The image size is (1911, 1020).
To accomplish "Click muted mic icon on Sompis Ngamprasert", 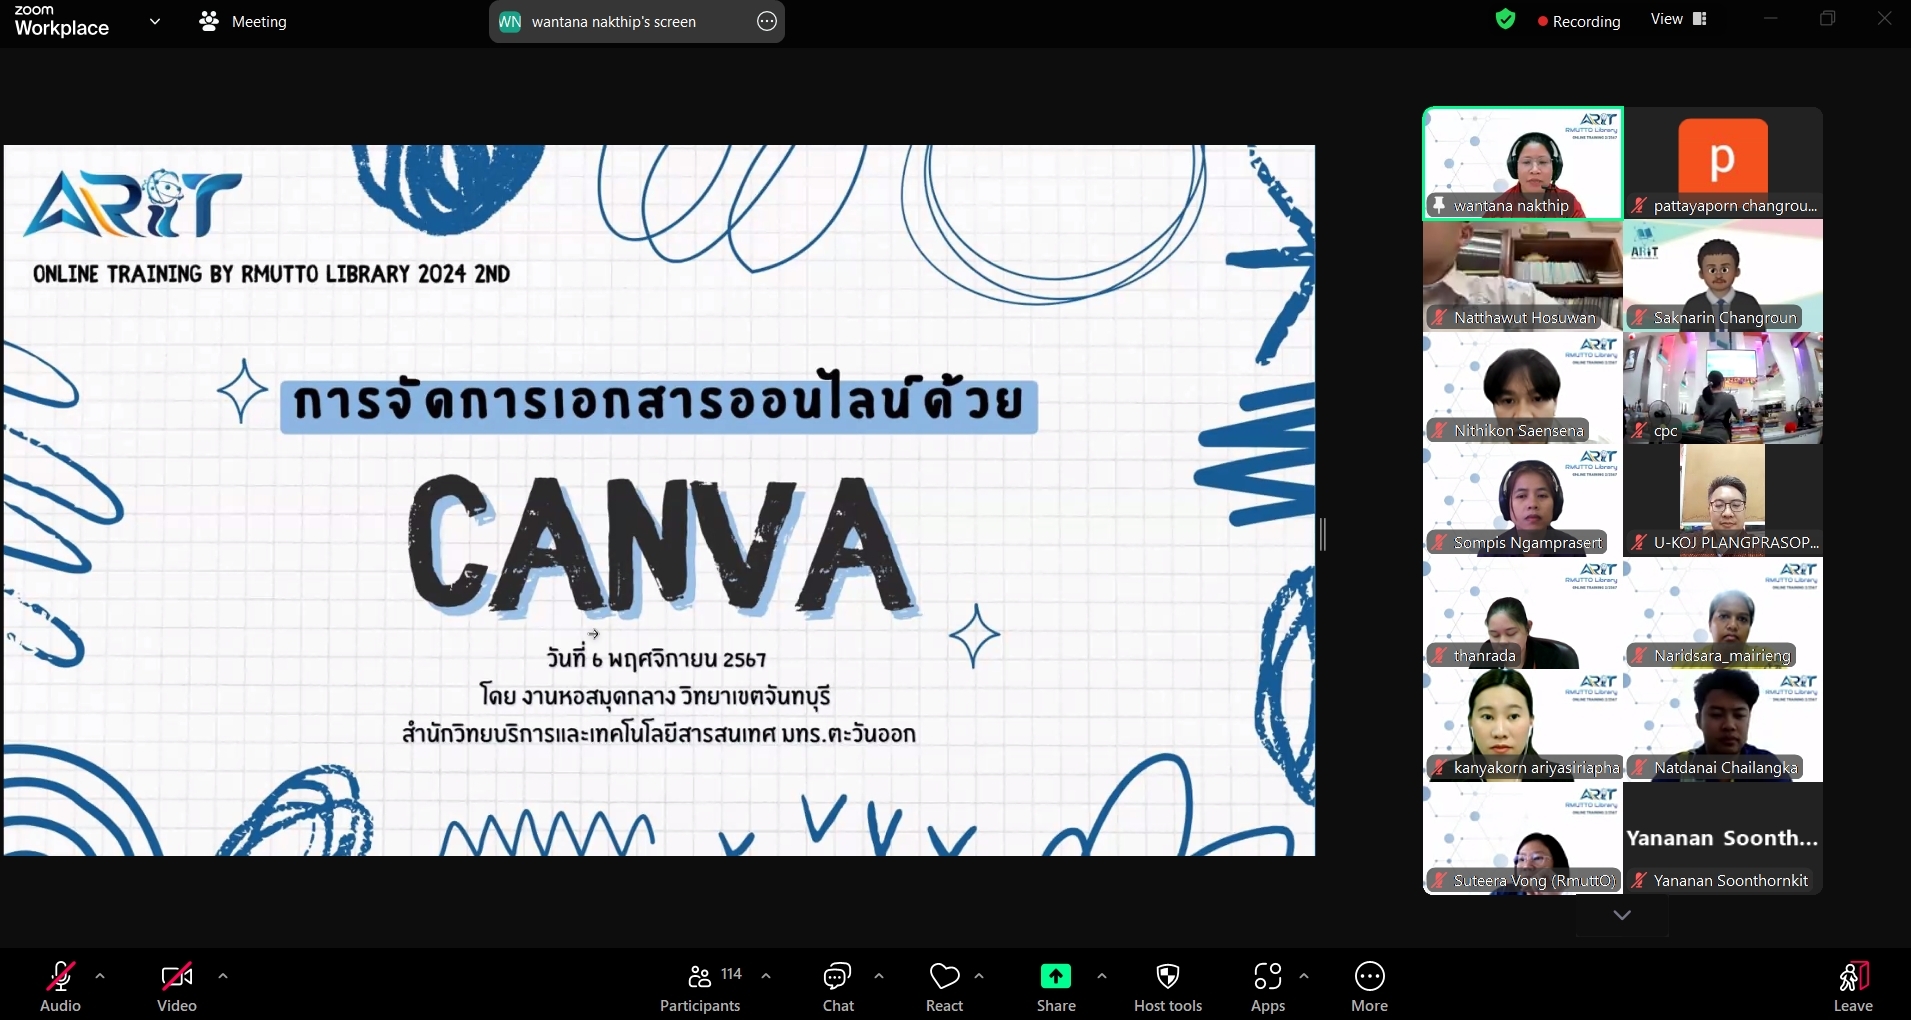I will [x=1439, y=543].
